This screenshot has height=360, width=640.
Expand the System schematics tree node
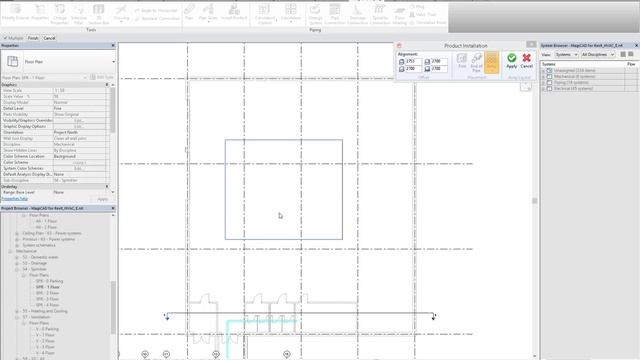[17, 245]
